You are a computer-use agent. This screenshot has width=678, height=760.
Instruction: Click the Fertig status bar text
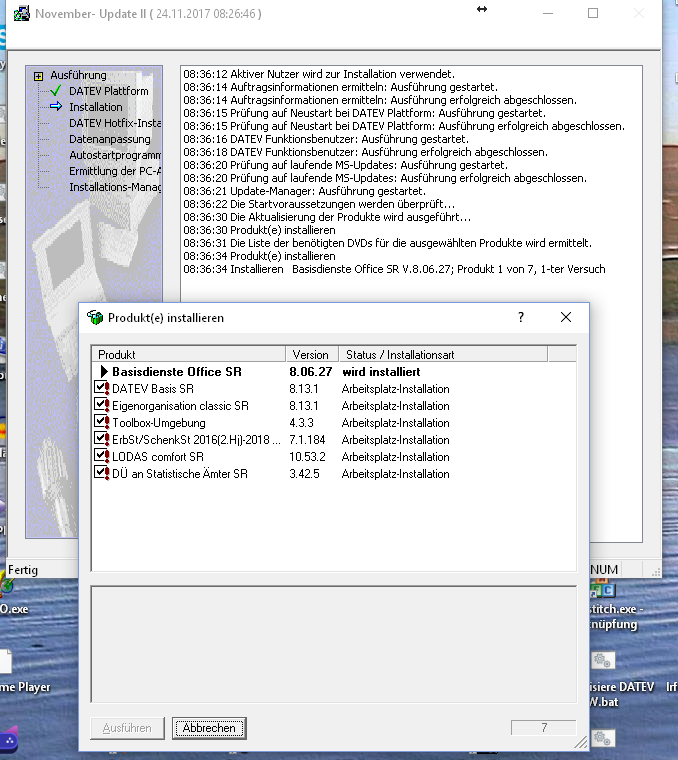[x=23, y=570]
